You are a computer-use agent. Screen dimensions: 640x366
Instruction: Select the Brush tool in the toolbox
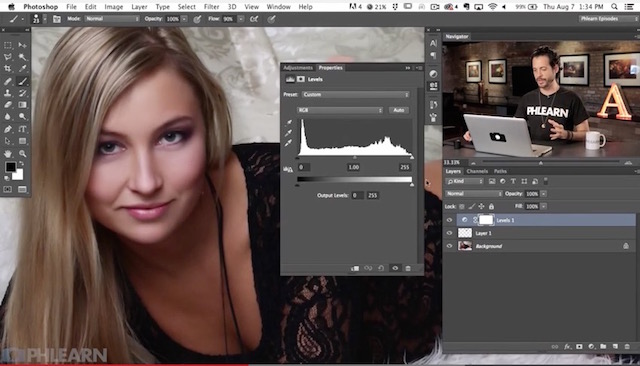(x=22, y=81)
